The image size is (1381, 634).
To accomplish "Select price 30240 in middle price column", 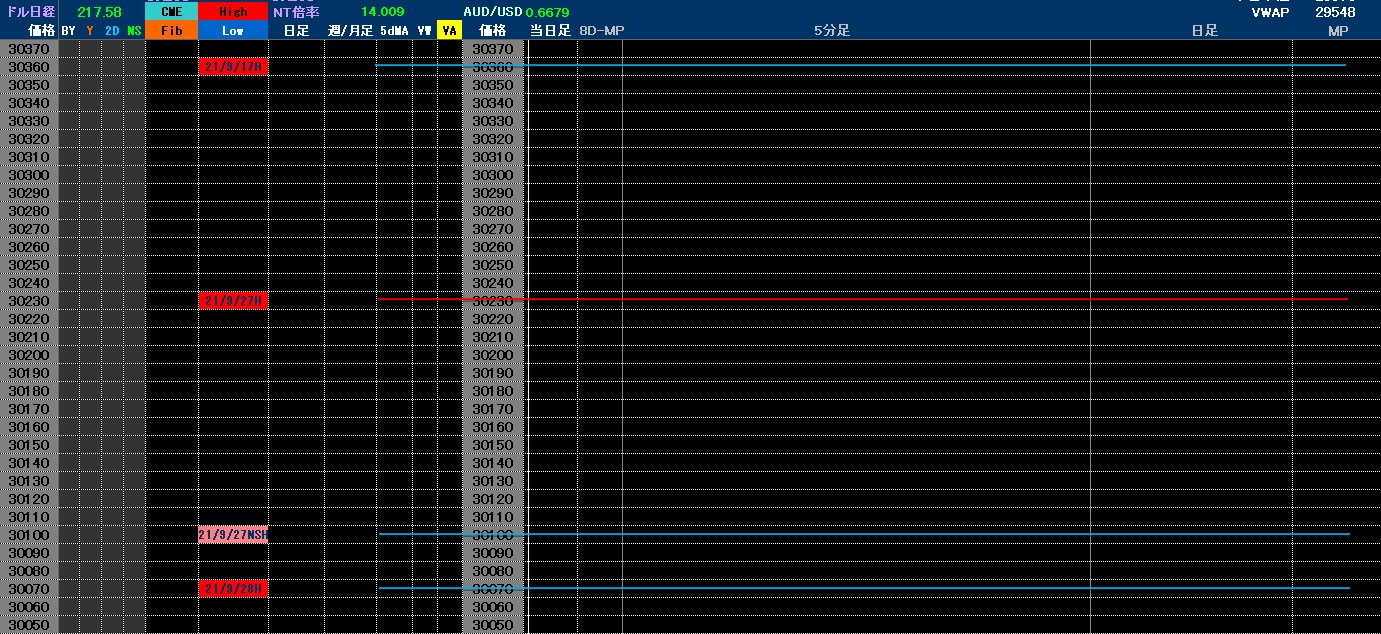I will 492,283.
